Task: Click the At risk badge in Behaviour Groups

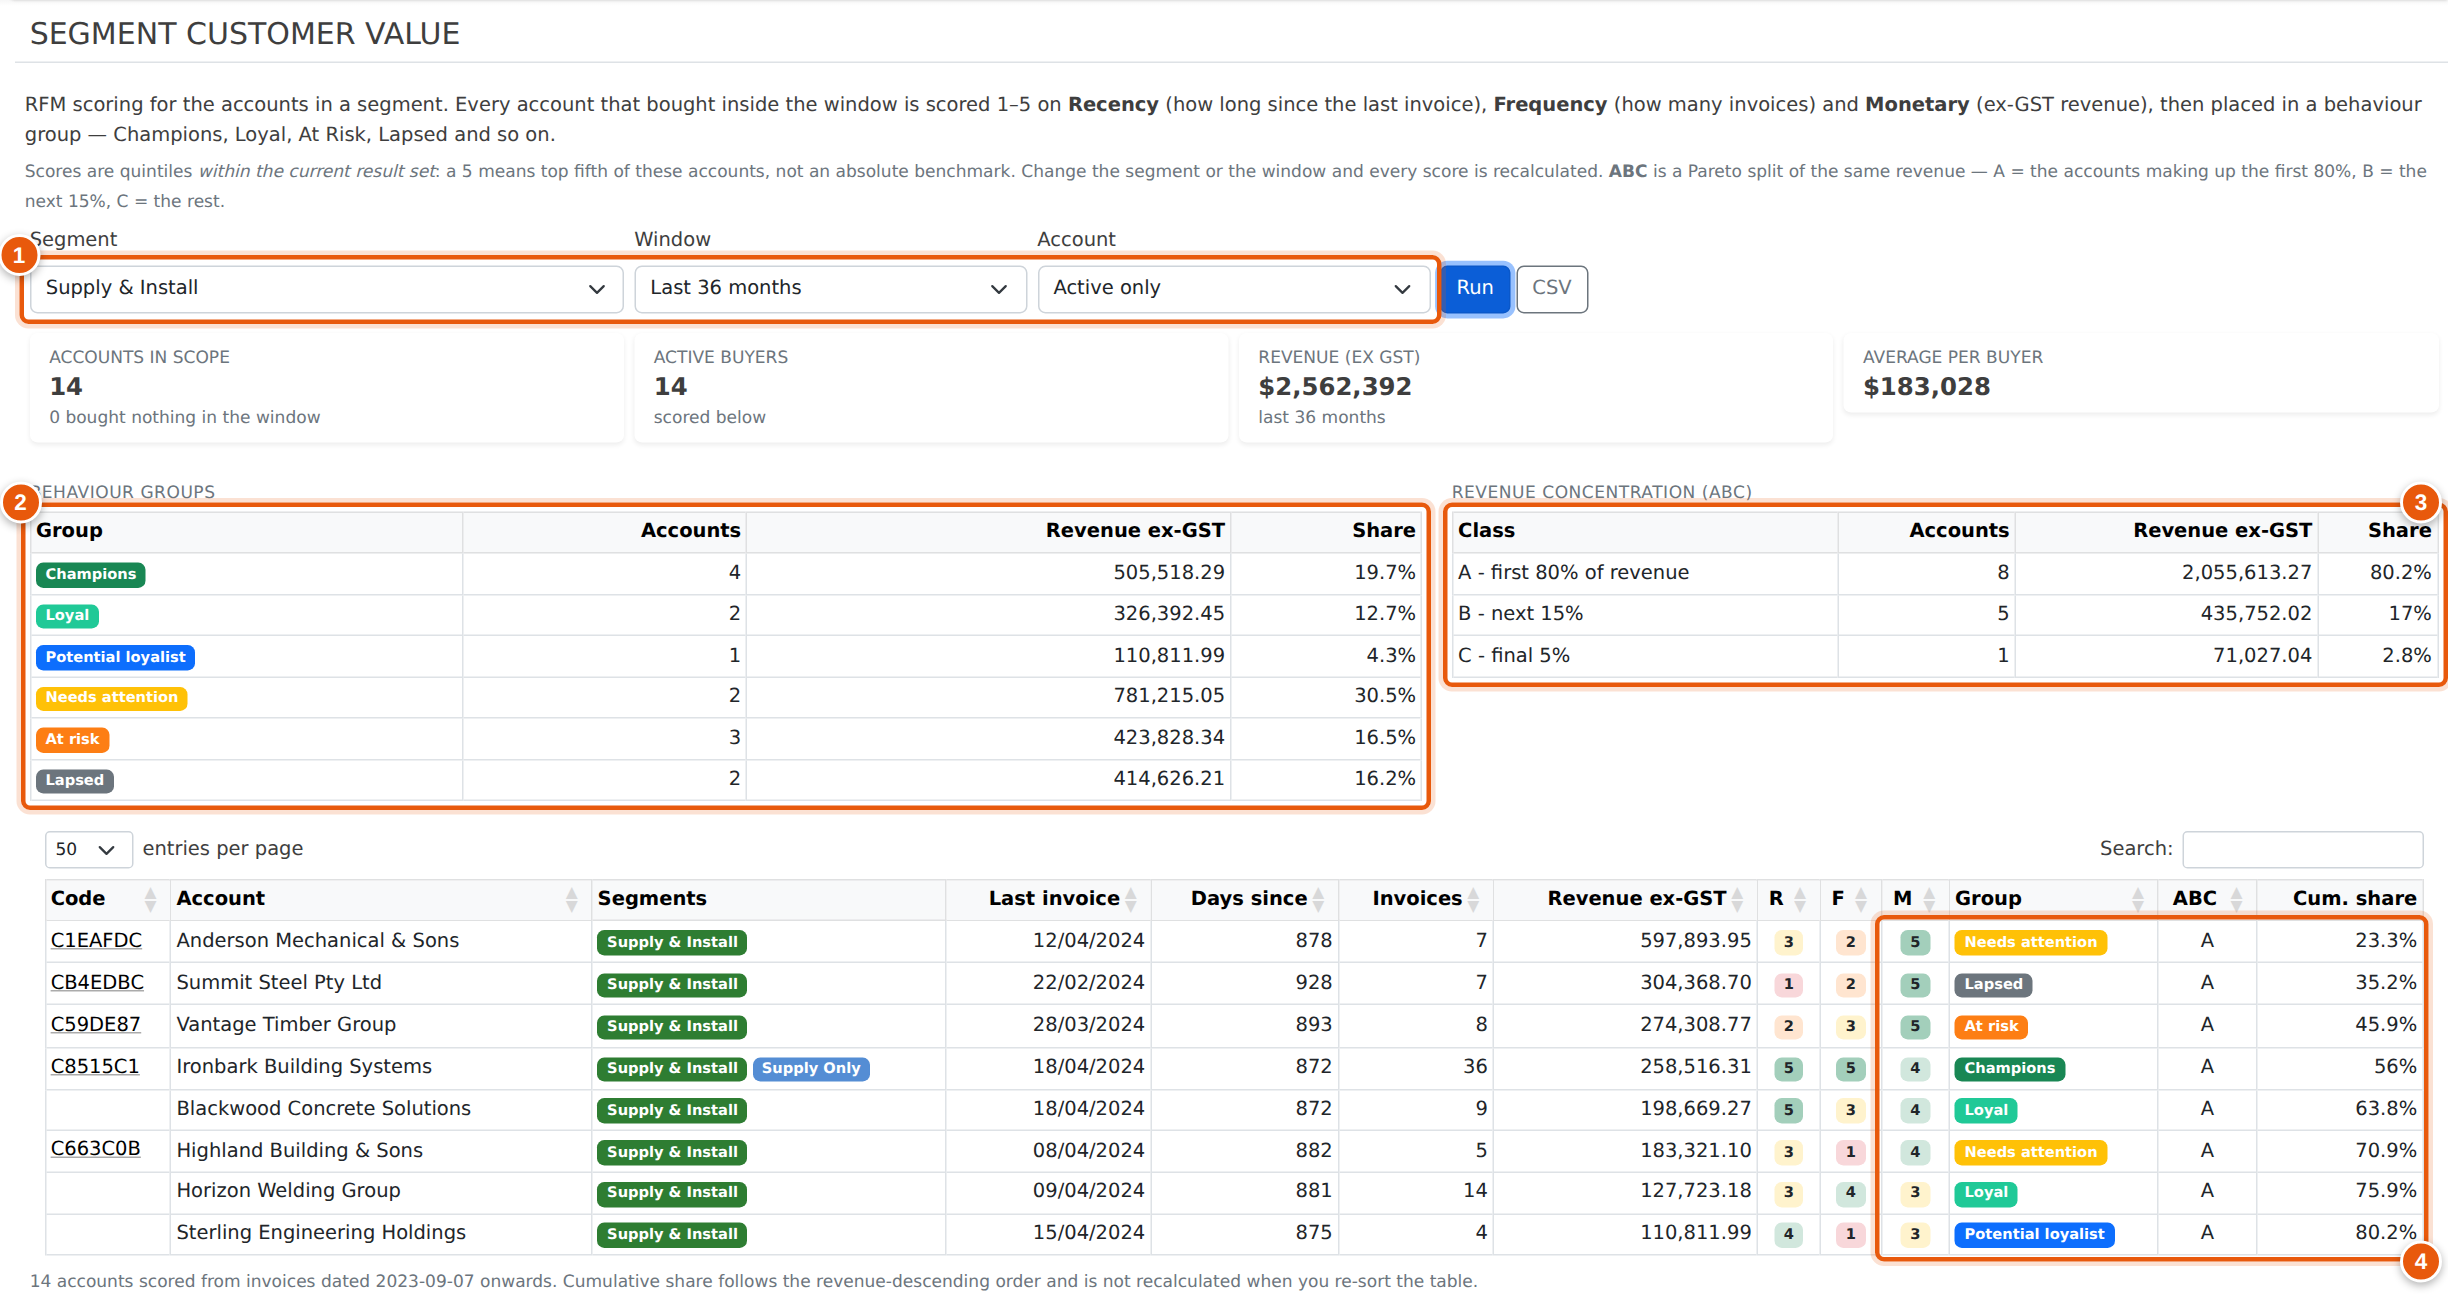Action: 72,739
